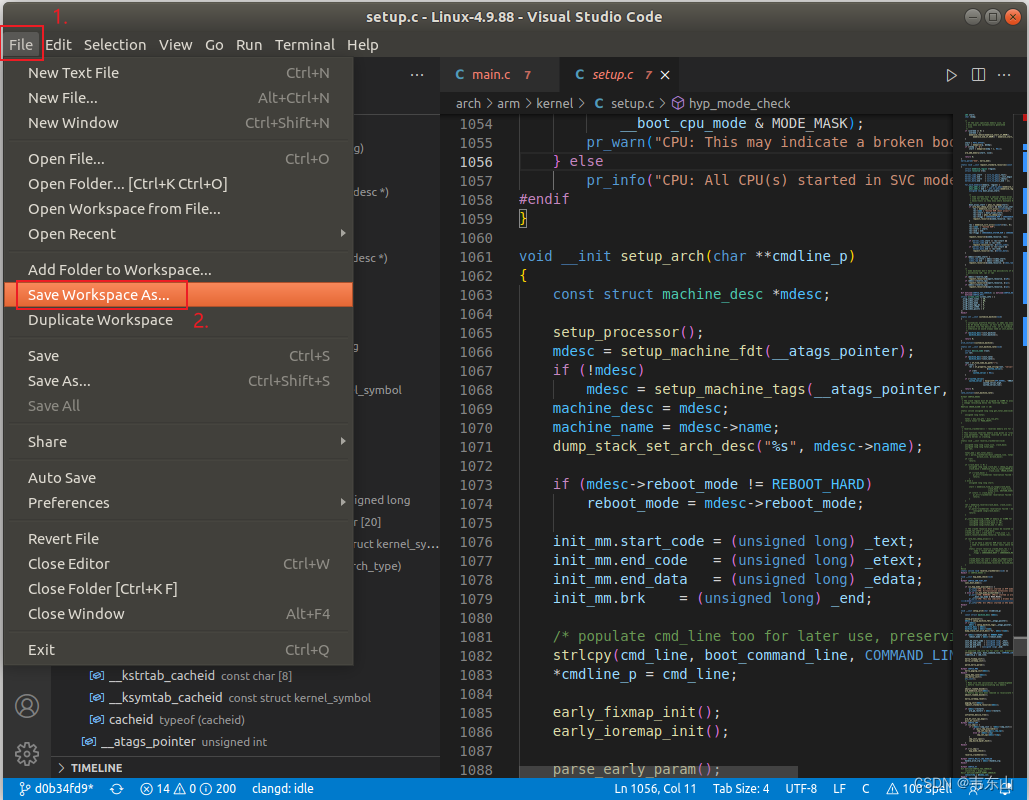Choose Save in the File menu
The width and height of the screenshot is (1029, 800).
178,356
